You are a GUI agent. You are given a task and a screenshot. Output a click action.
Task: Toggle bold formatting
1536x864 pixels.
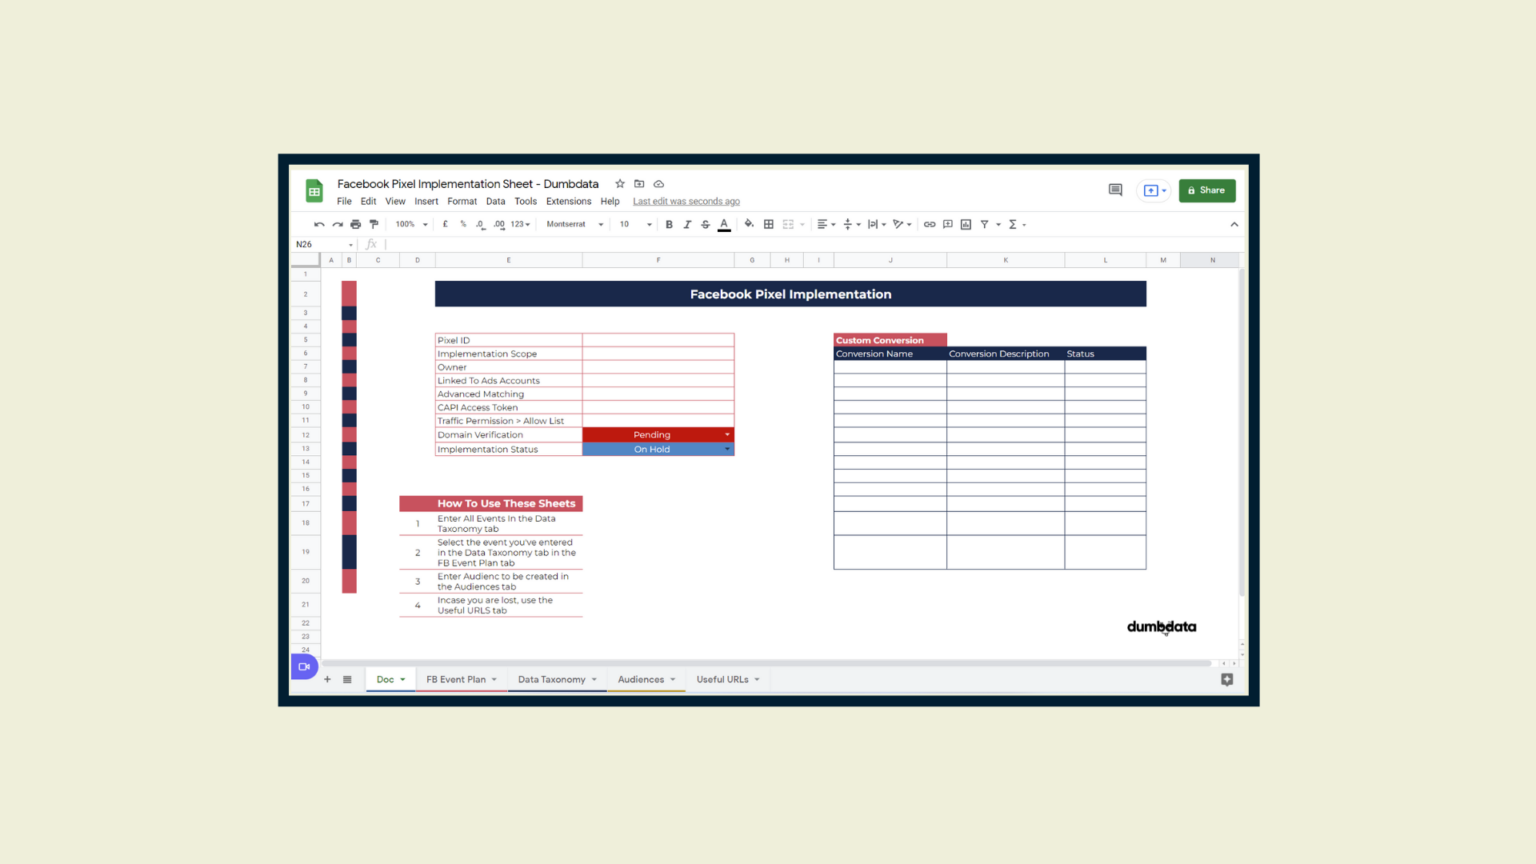(x=668, y=224)
